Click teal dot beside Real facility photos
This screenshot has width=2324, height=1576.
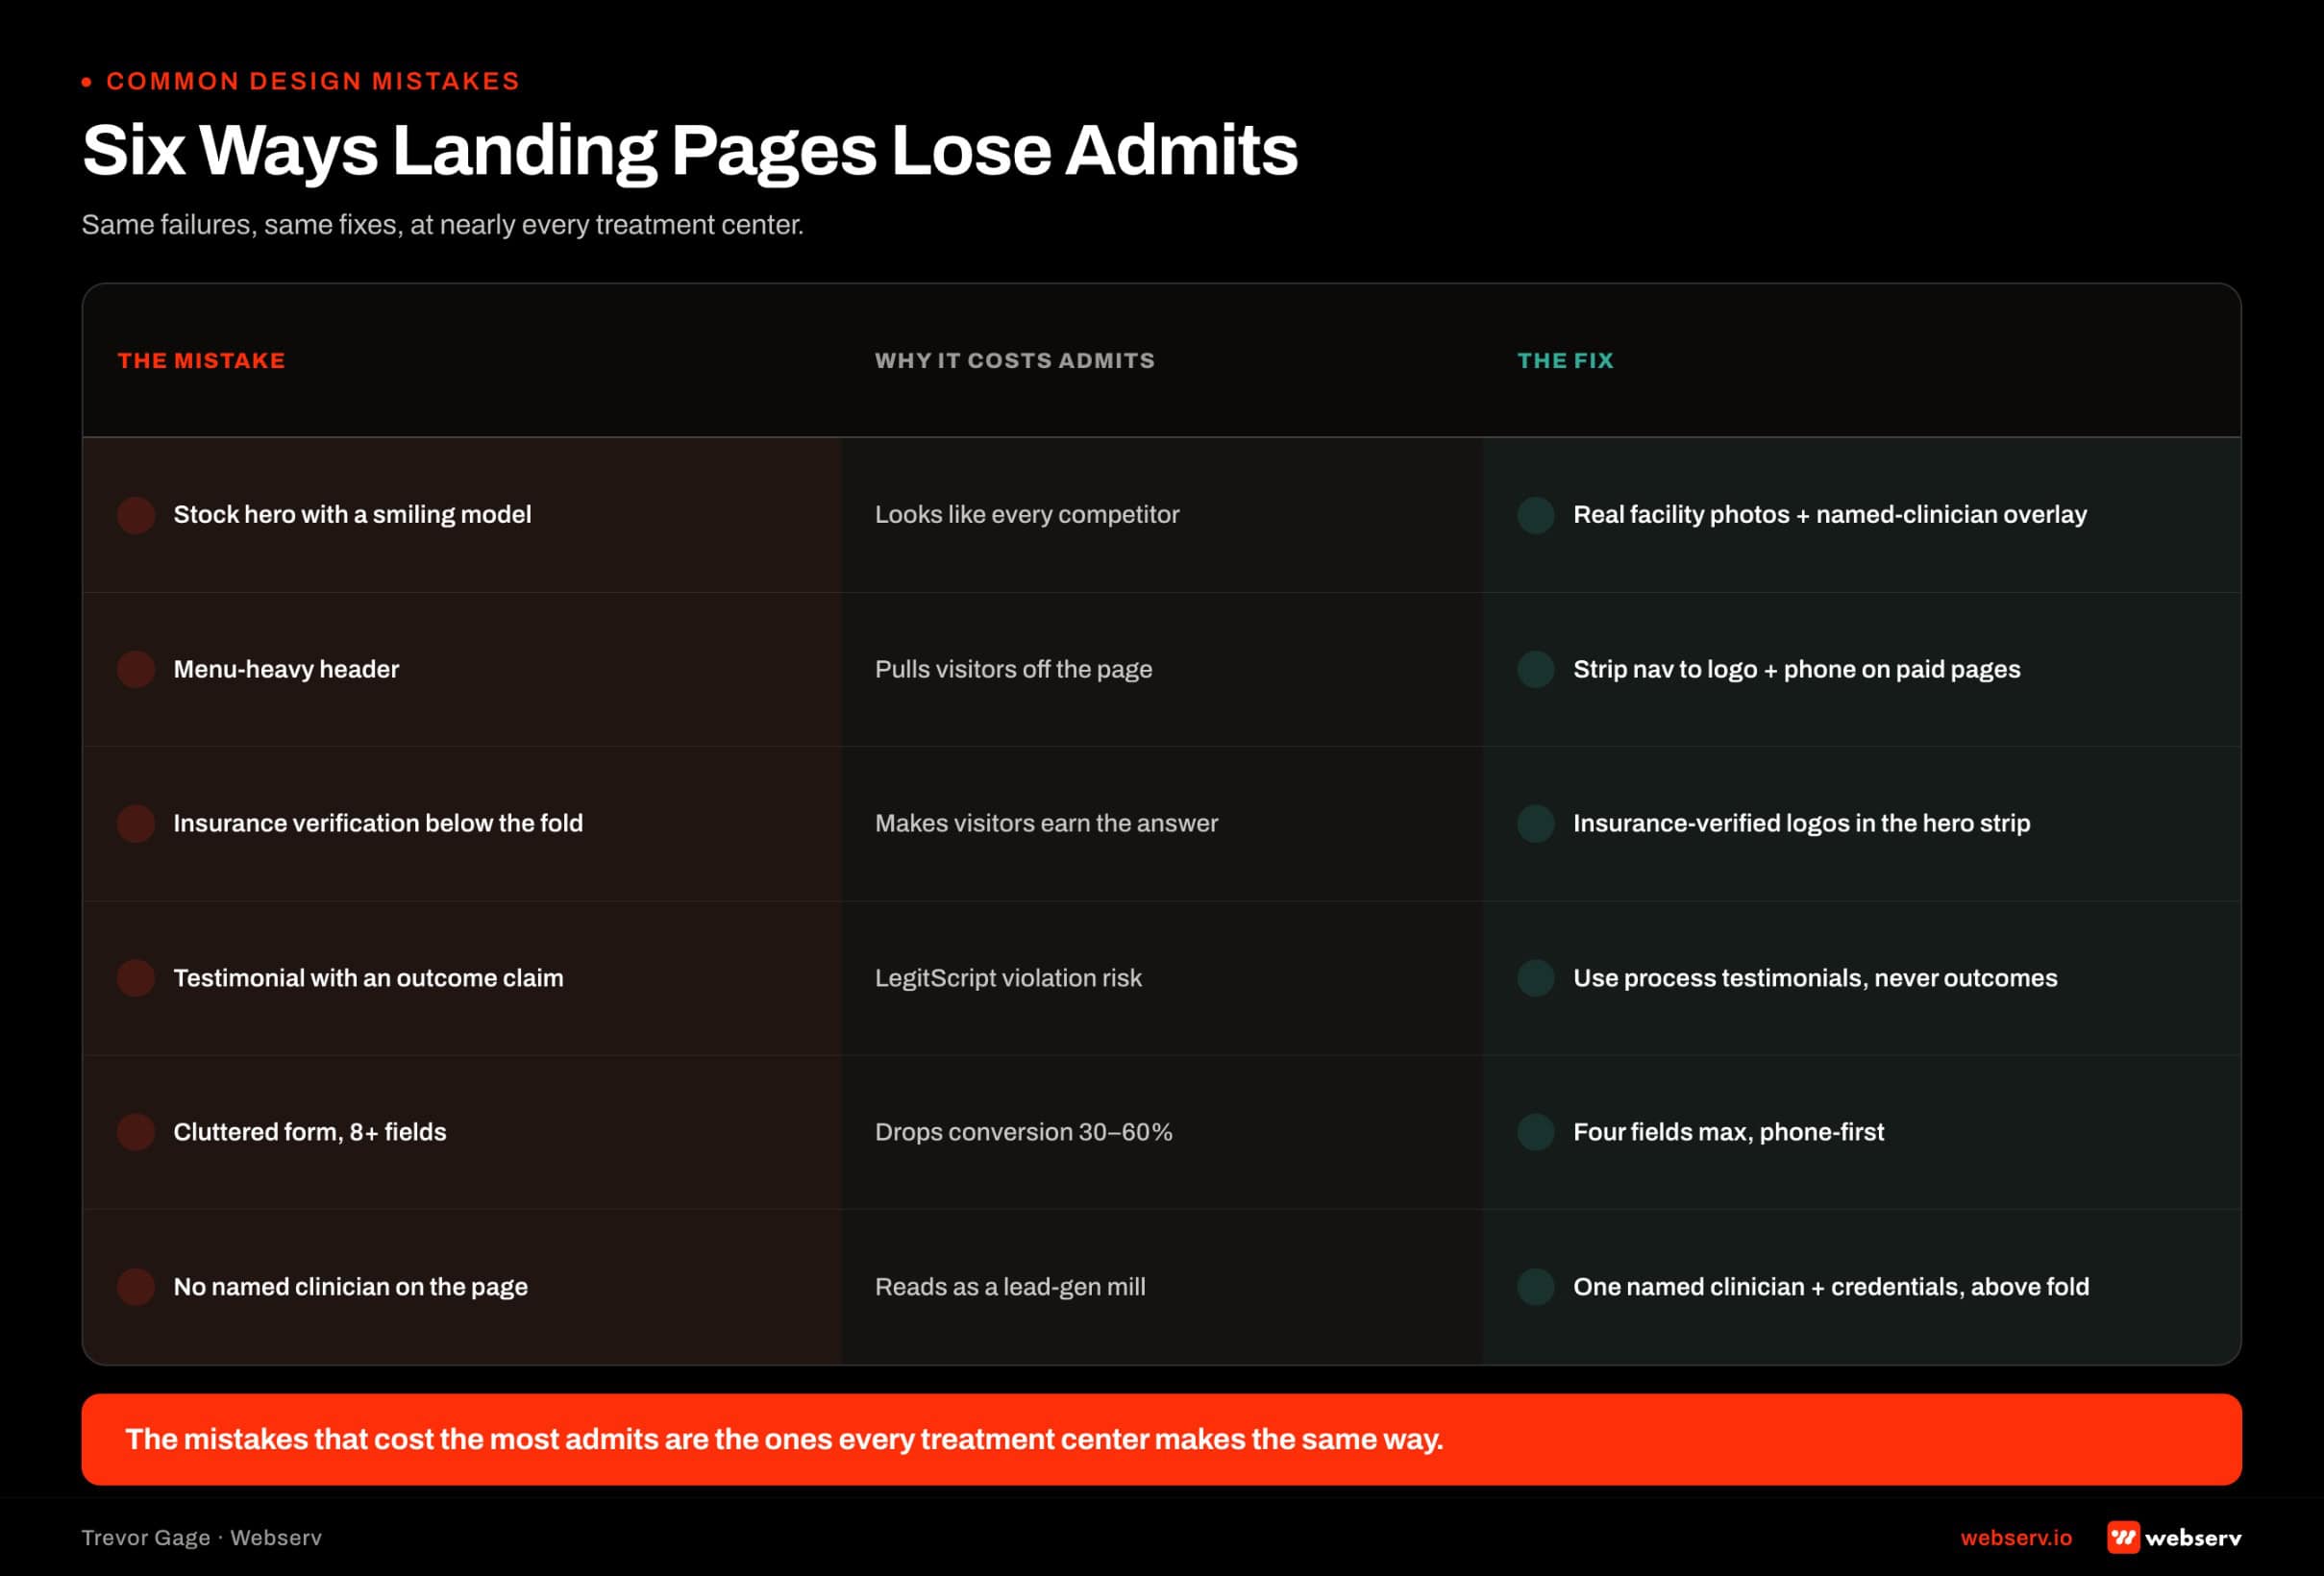click(x=1536, y=515)
